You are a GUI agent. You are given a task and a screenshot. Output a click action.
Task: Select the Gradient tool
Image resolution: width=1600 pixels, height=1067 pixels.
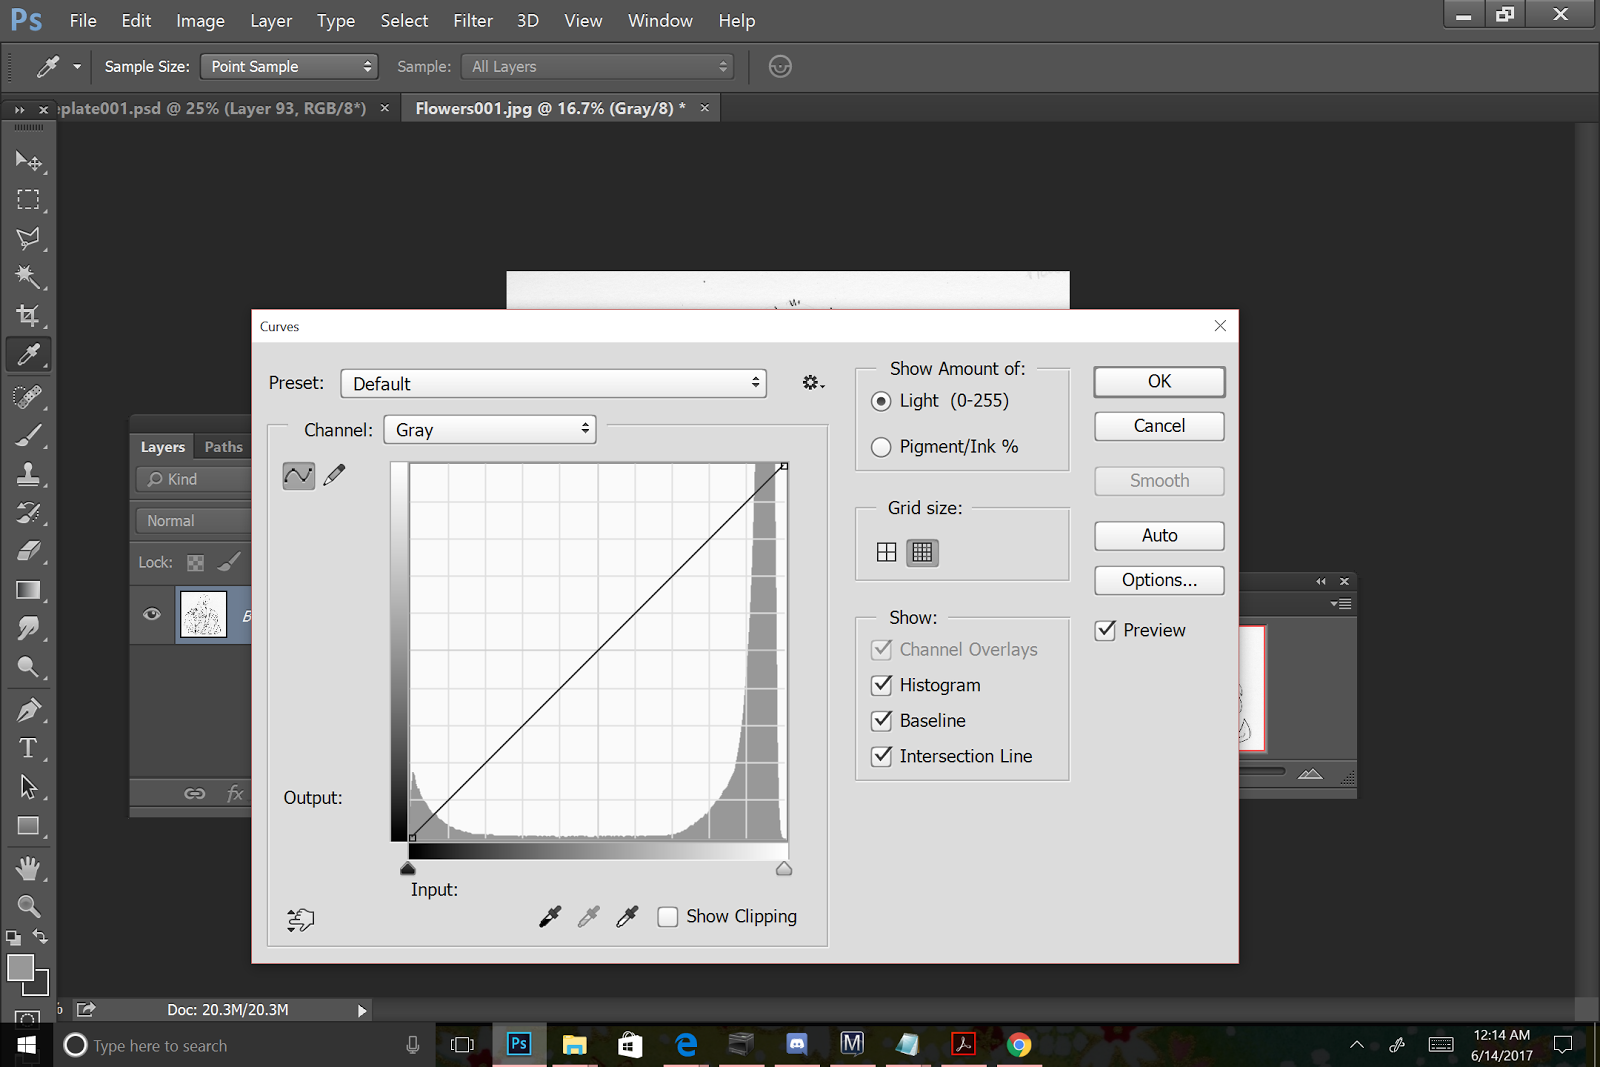(x=28, y=590)
